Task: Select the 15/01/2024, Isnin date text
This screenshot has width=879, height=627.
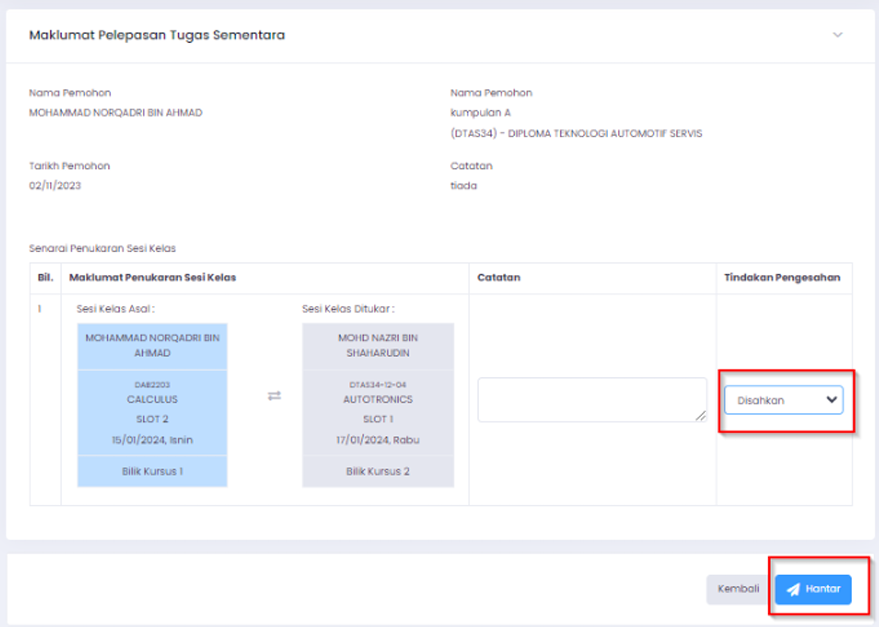Action: (152, 439)
